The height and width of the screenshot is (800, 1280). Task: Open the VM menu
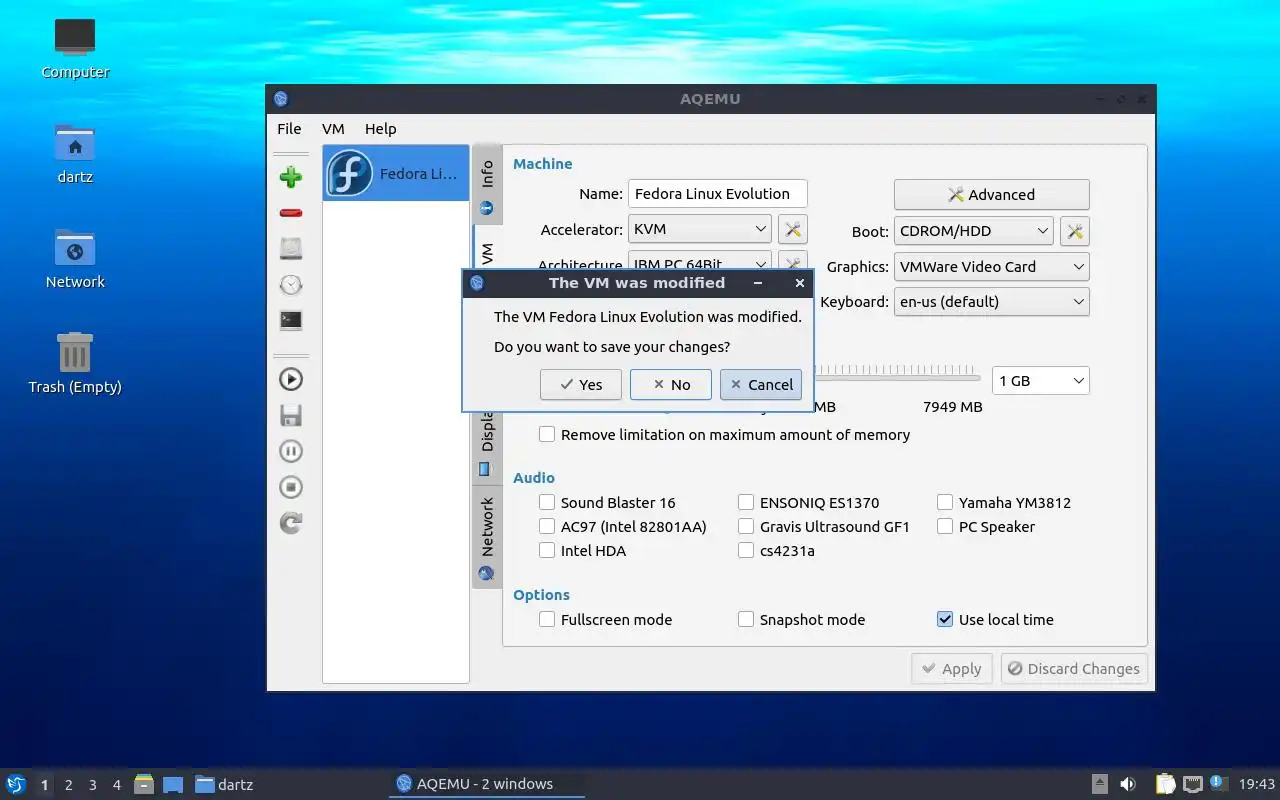coord(333,128)
